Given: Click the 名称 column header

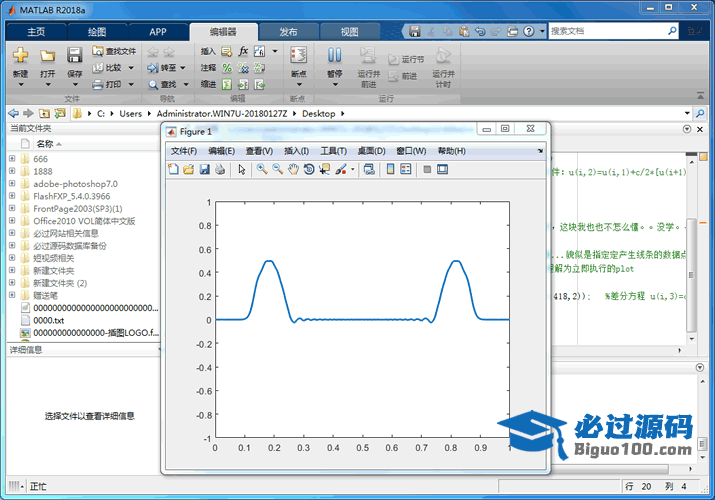Looking at the screenshot, I should pyautogui.click(x=45, y=144).
